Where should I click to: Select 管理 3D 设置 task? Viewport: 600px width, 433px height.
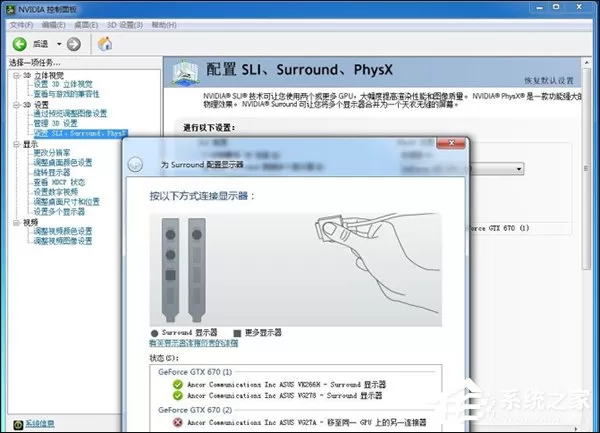point(55,123)
